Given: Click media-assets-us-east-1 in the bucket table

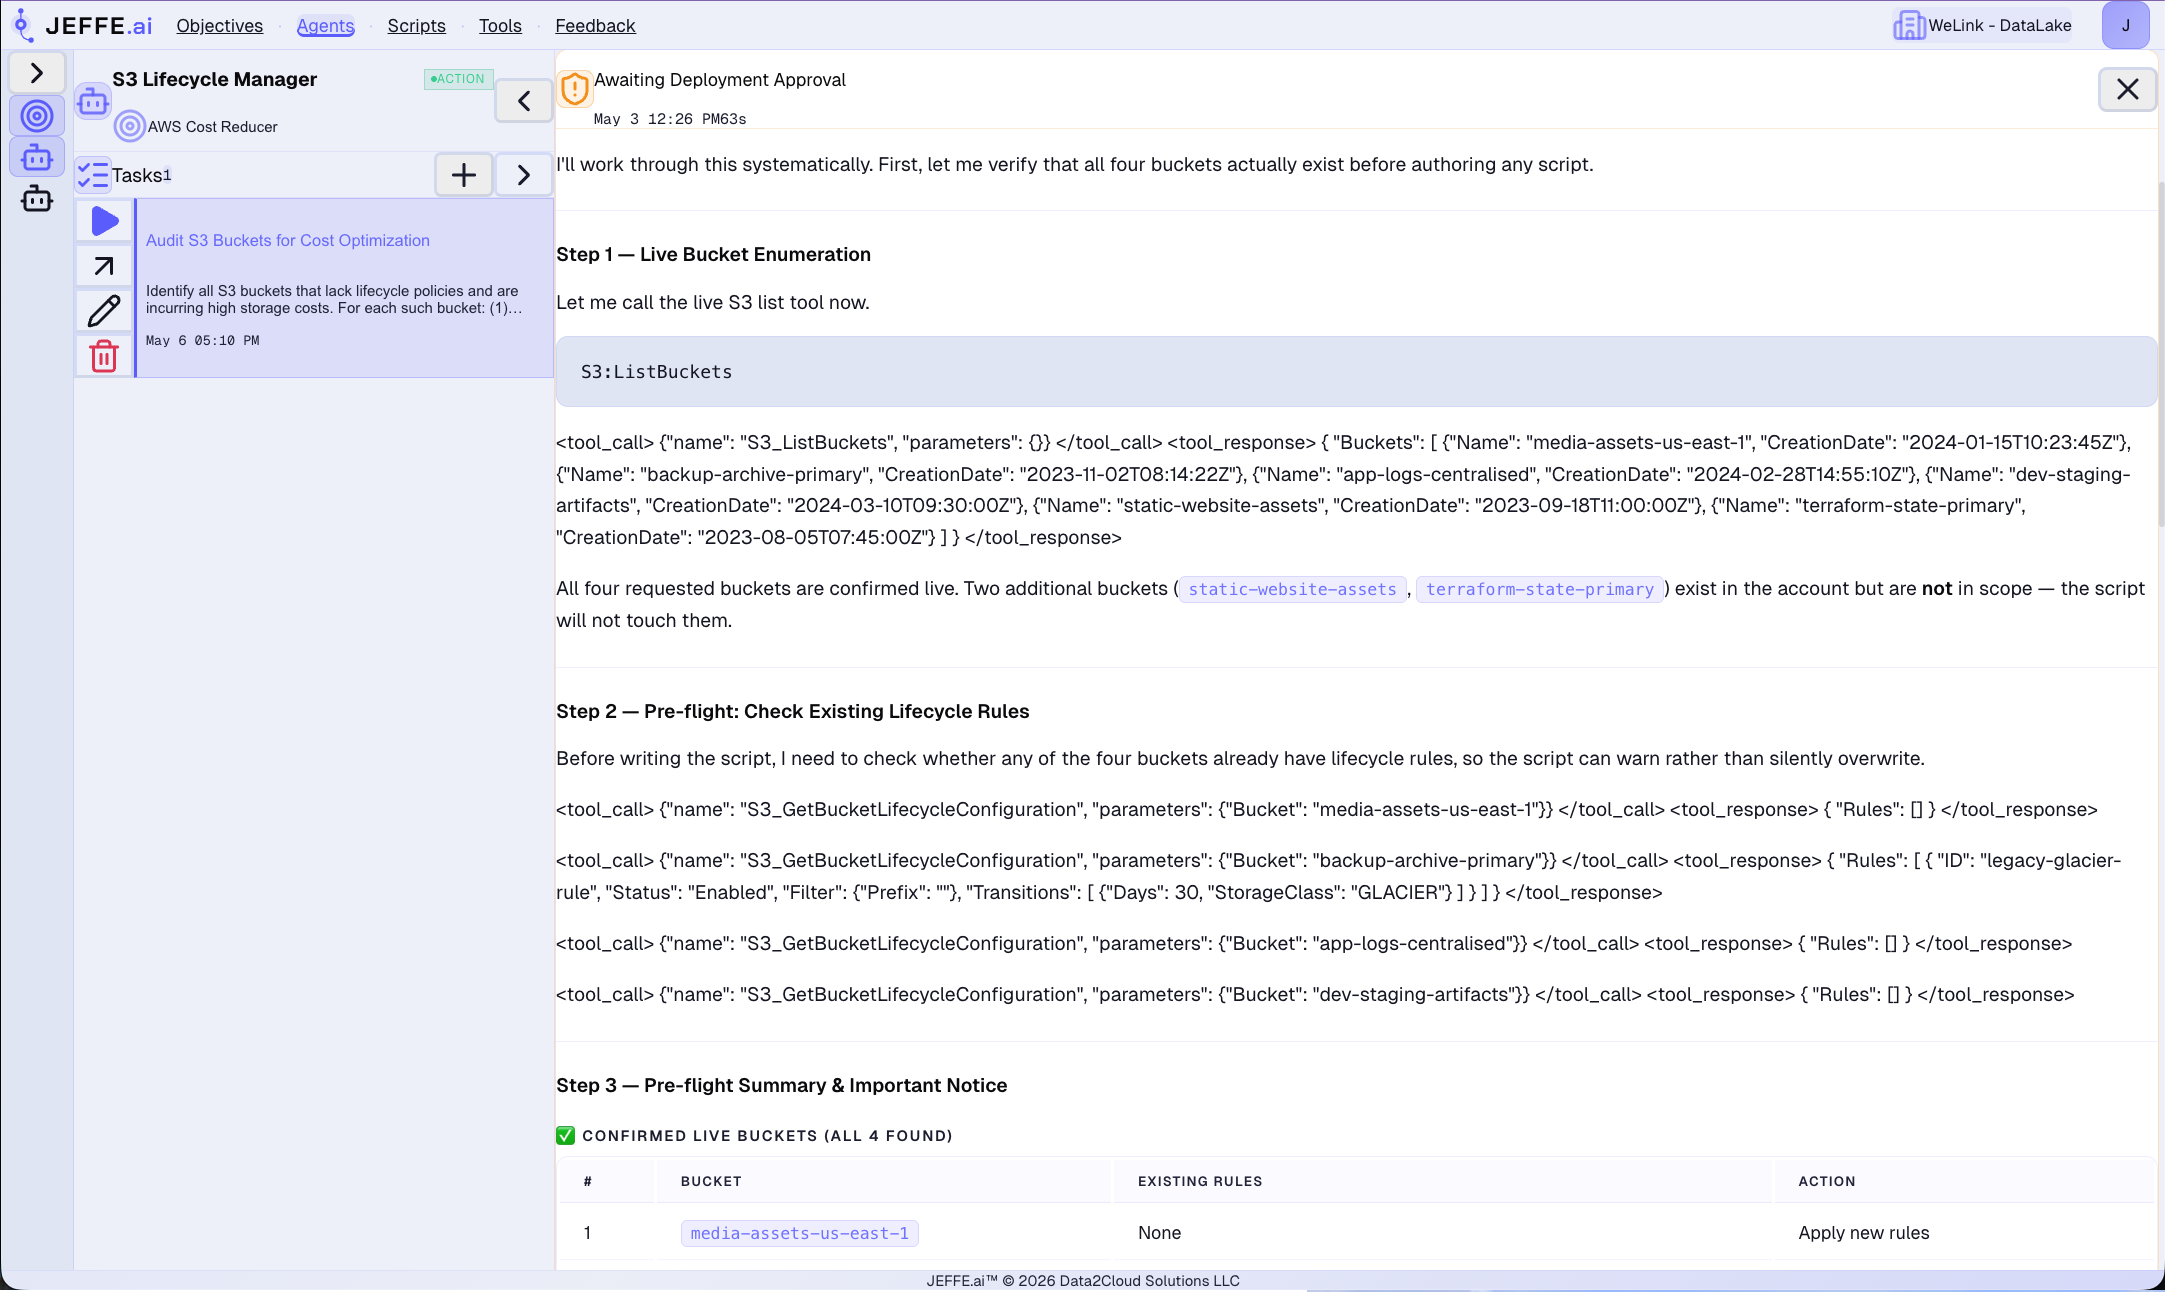Looking at the screenshot, I should coord(800,1234).
